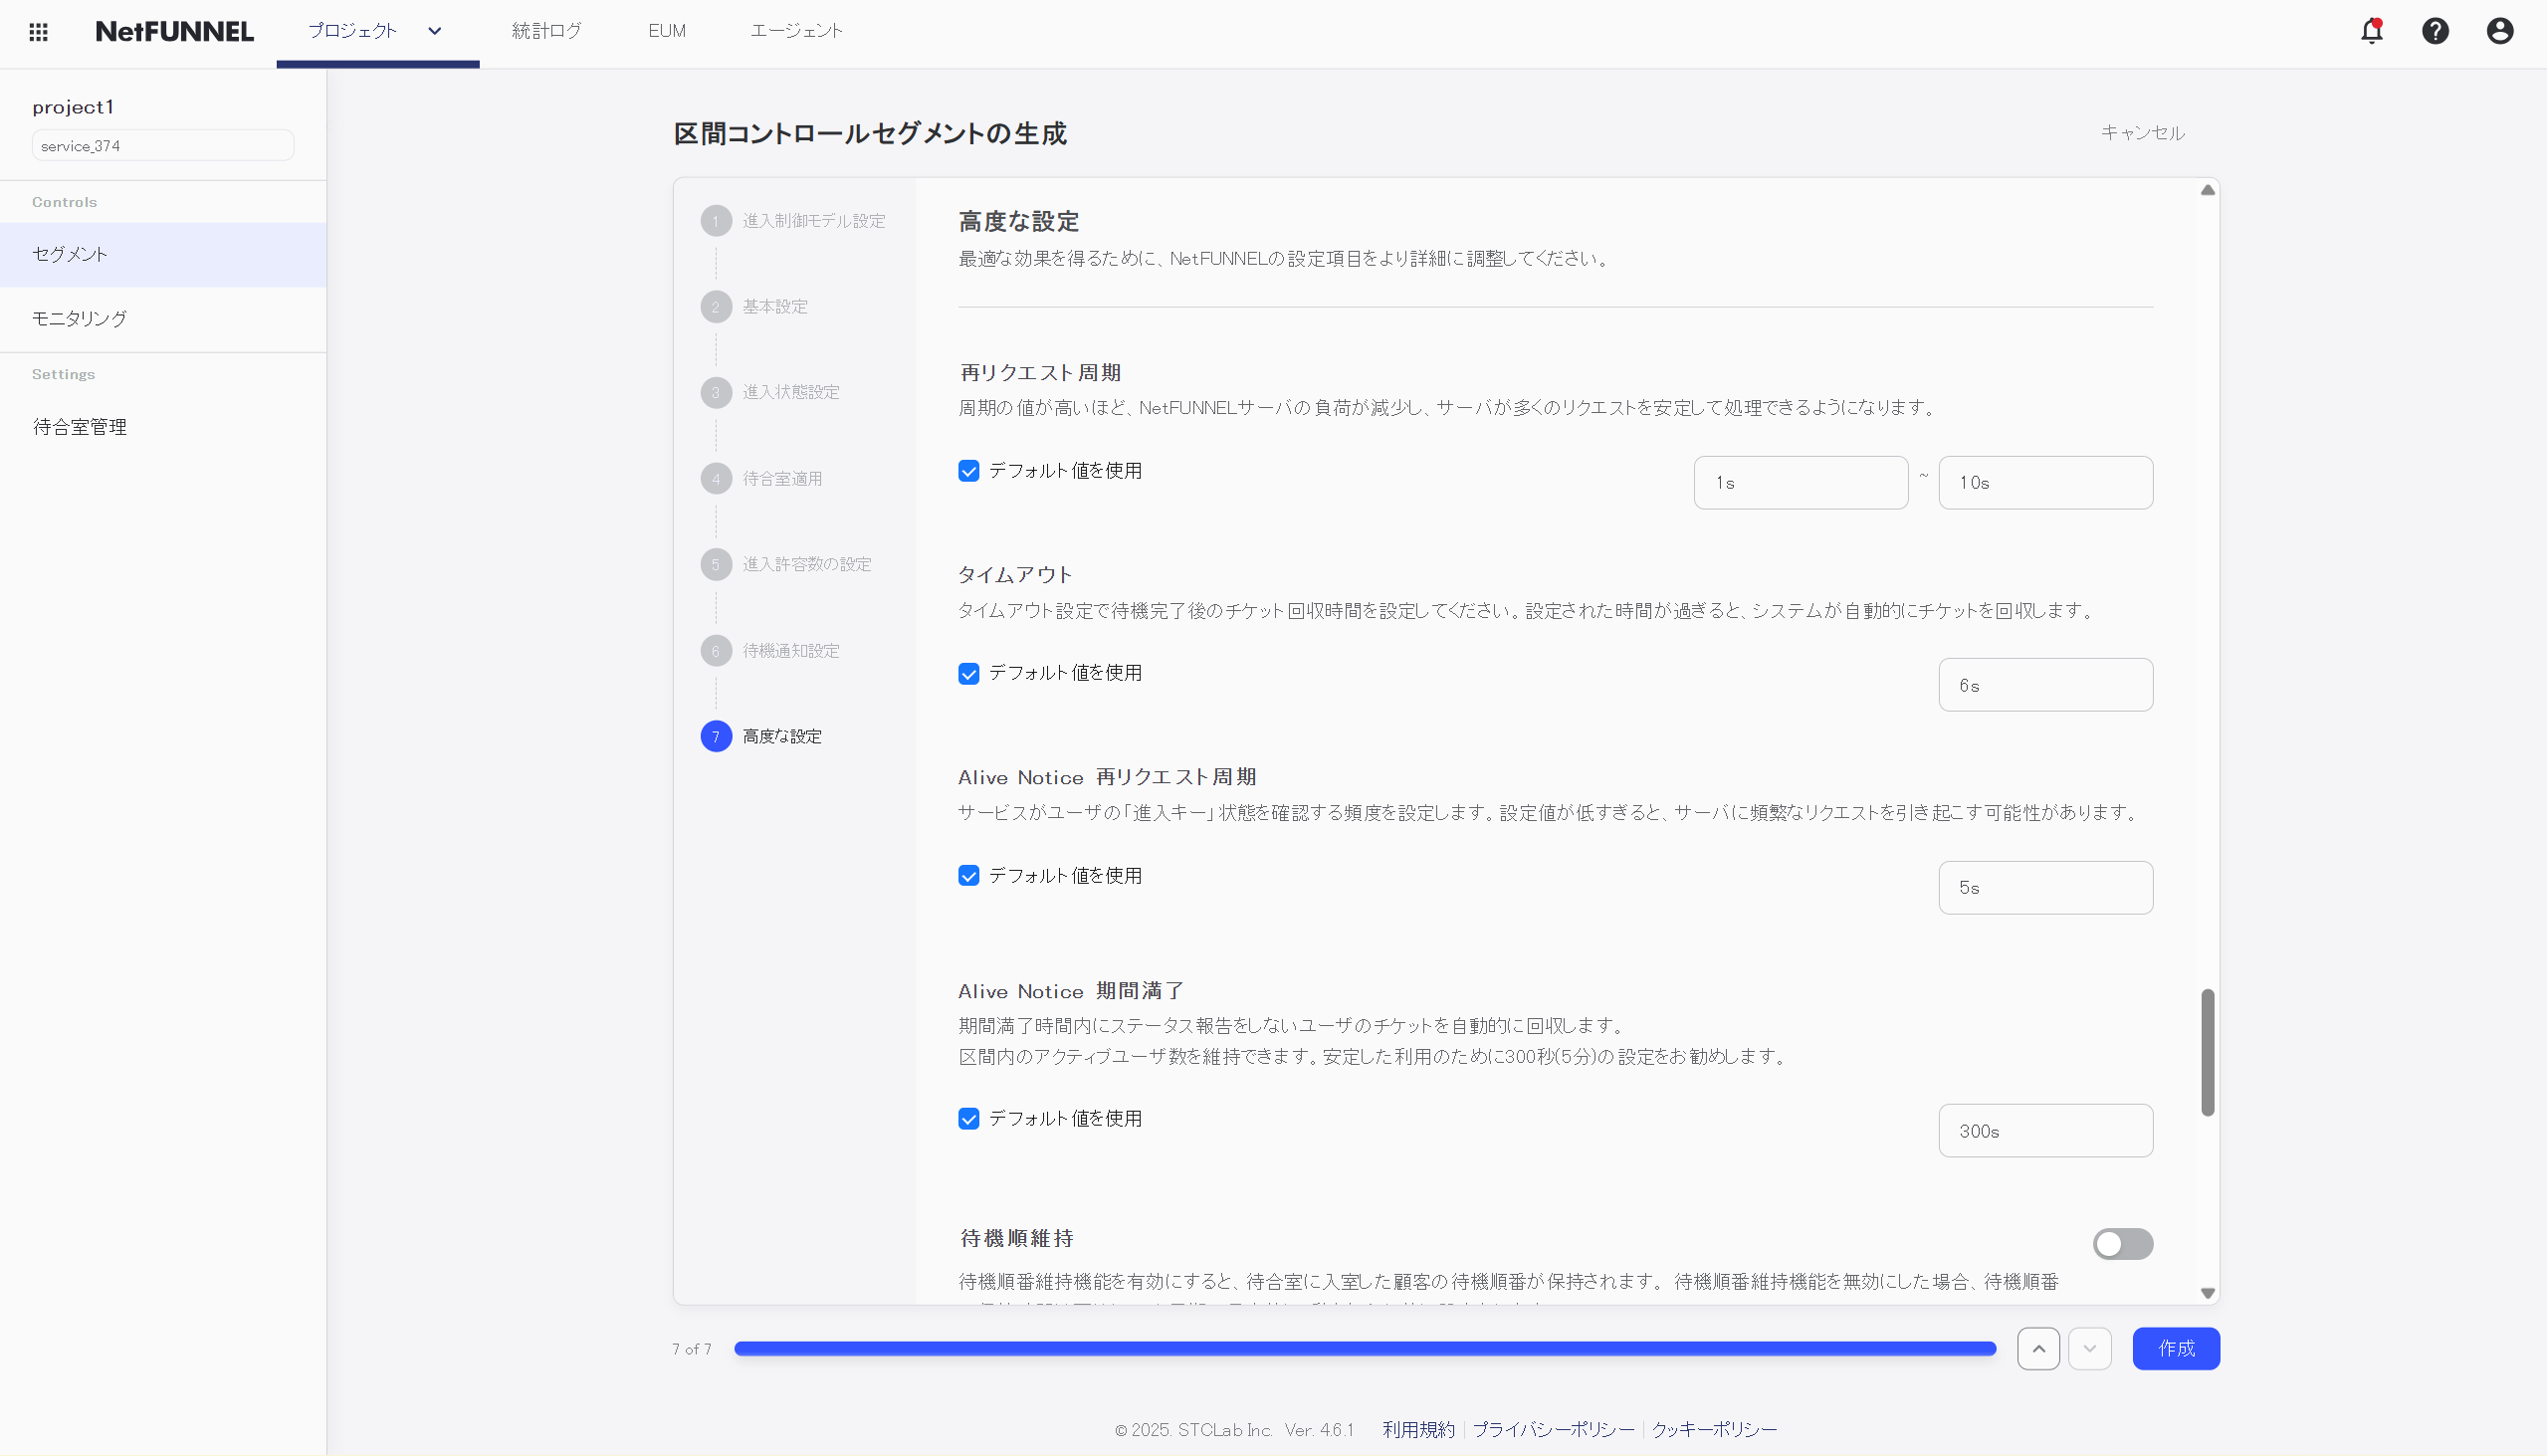Screen dimensions: 2547x1456
Task: Click the キャンセル link
Action: (2142, 133)
